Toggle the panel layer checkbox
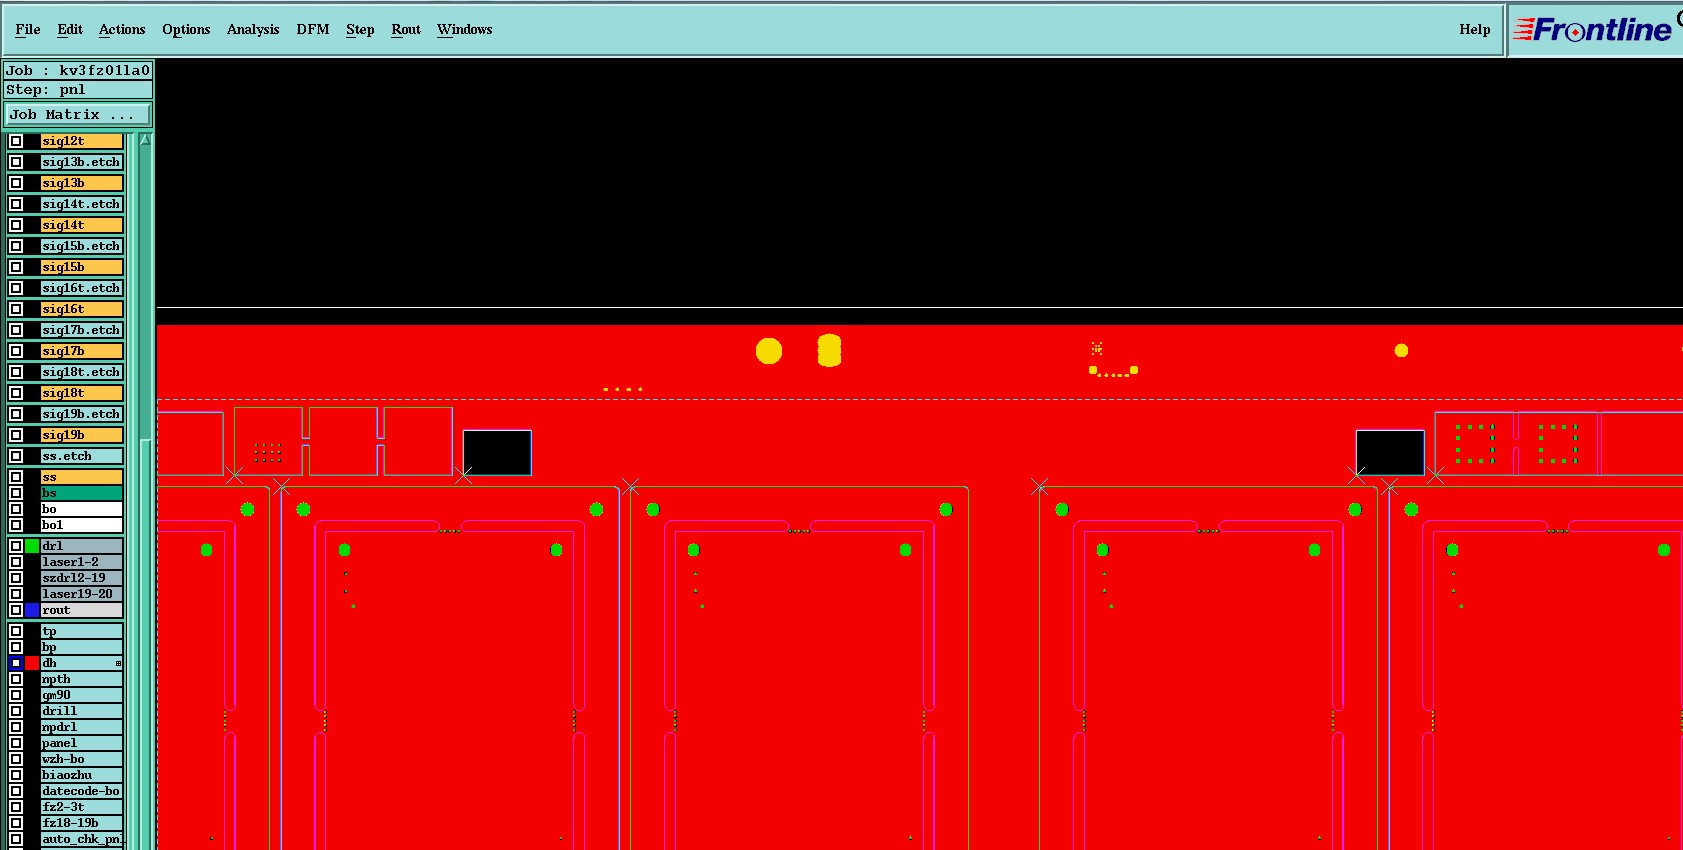1683x850 pixels. pyautogui.click(x=16, y=743)
